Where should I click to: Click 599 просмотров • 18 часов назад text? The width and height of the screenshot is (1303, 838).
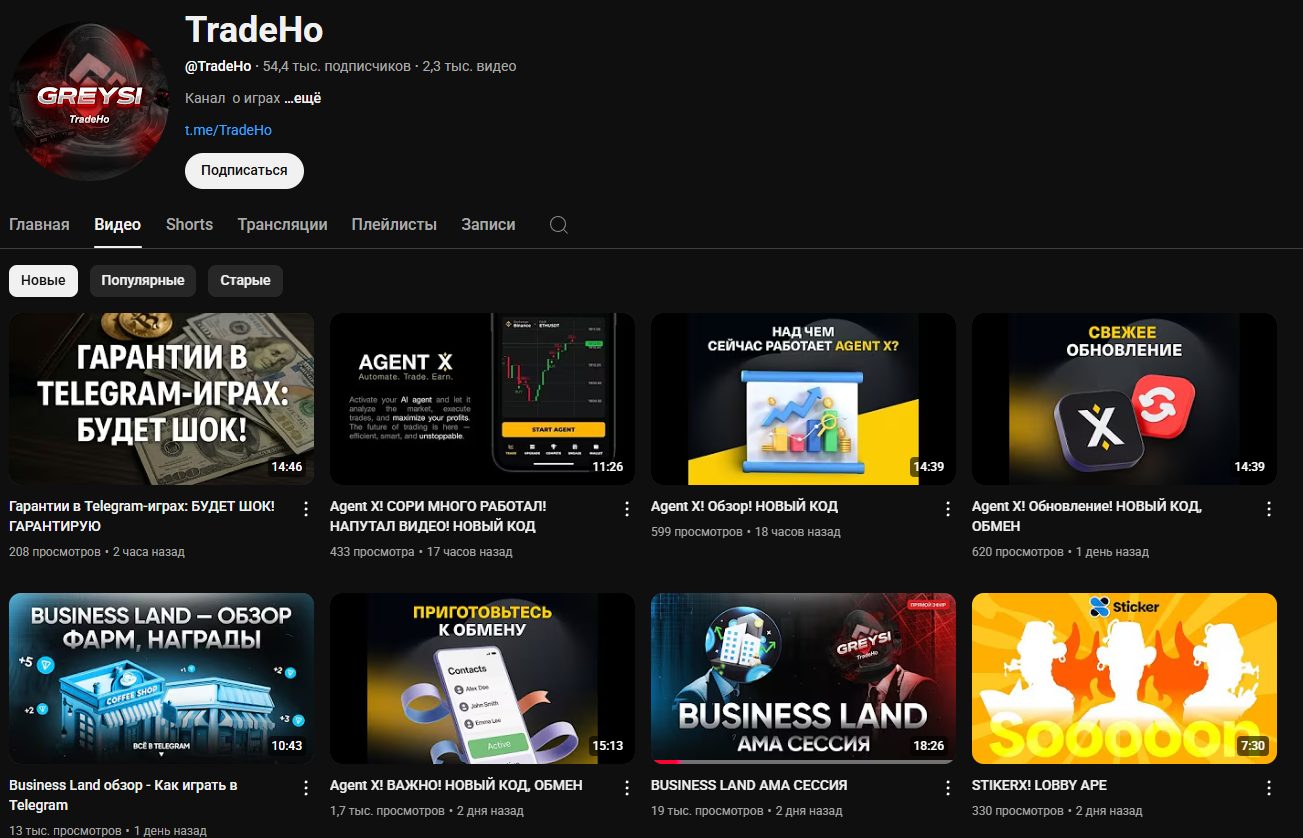[746, 532]
